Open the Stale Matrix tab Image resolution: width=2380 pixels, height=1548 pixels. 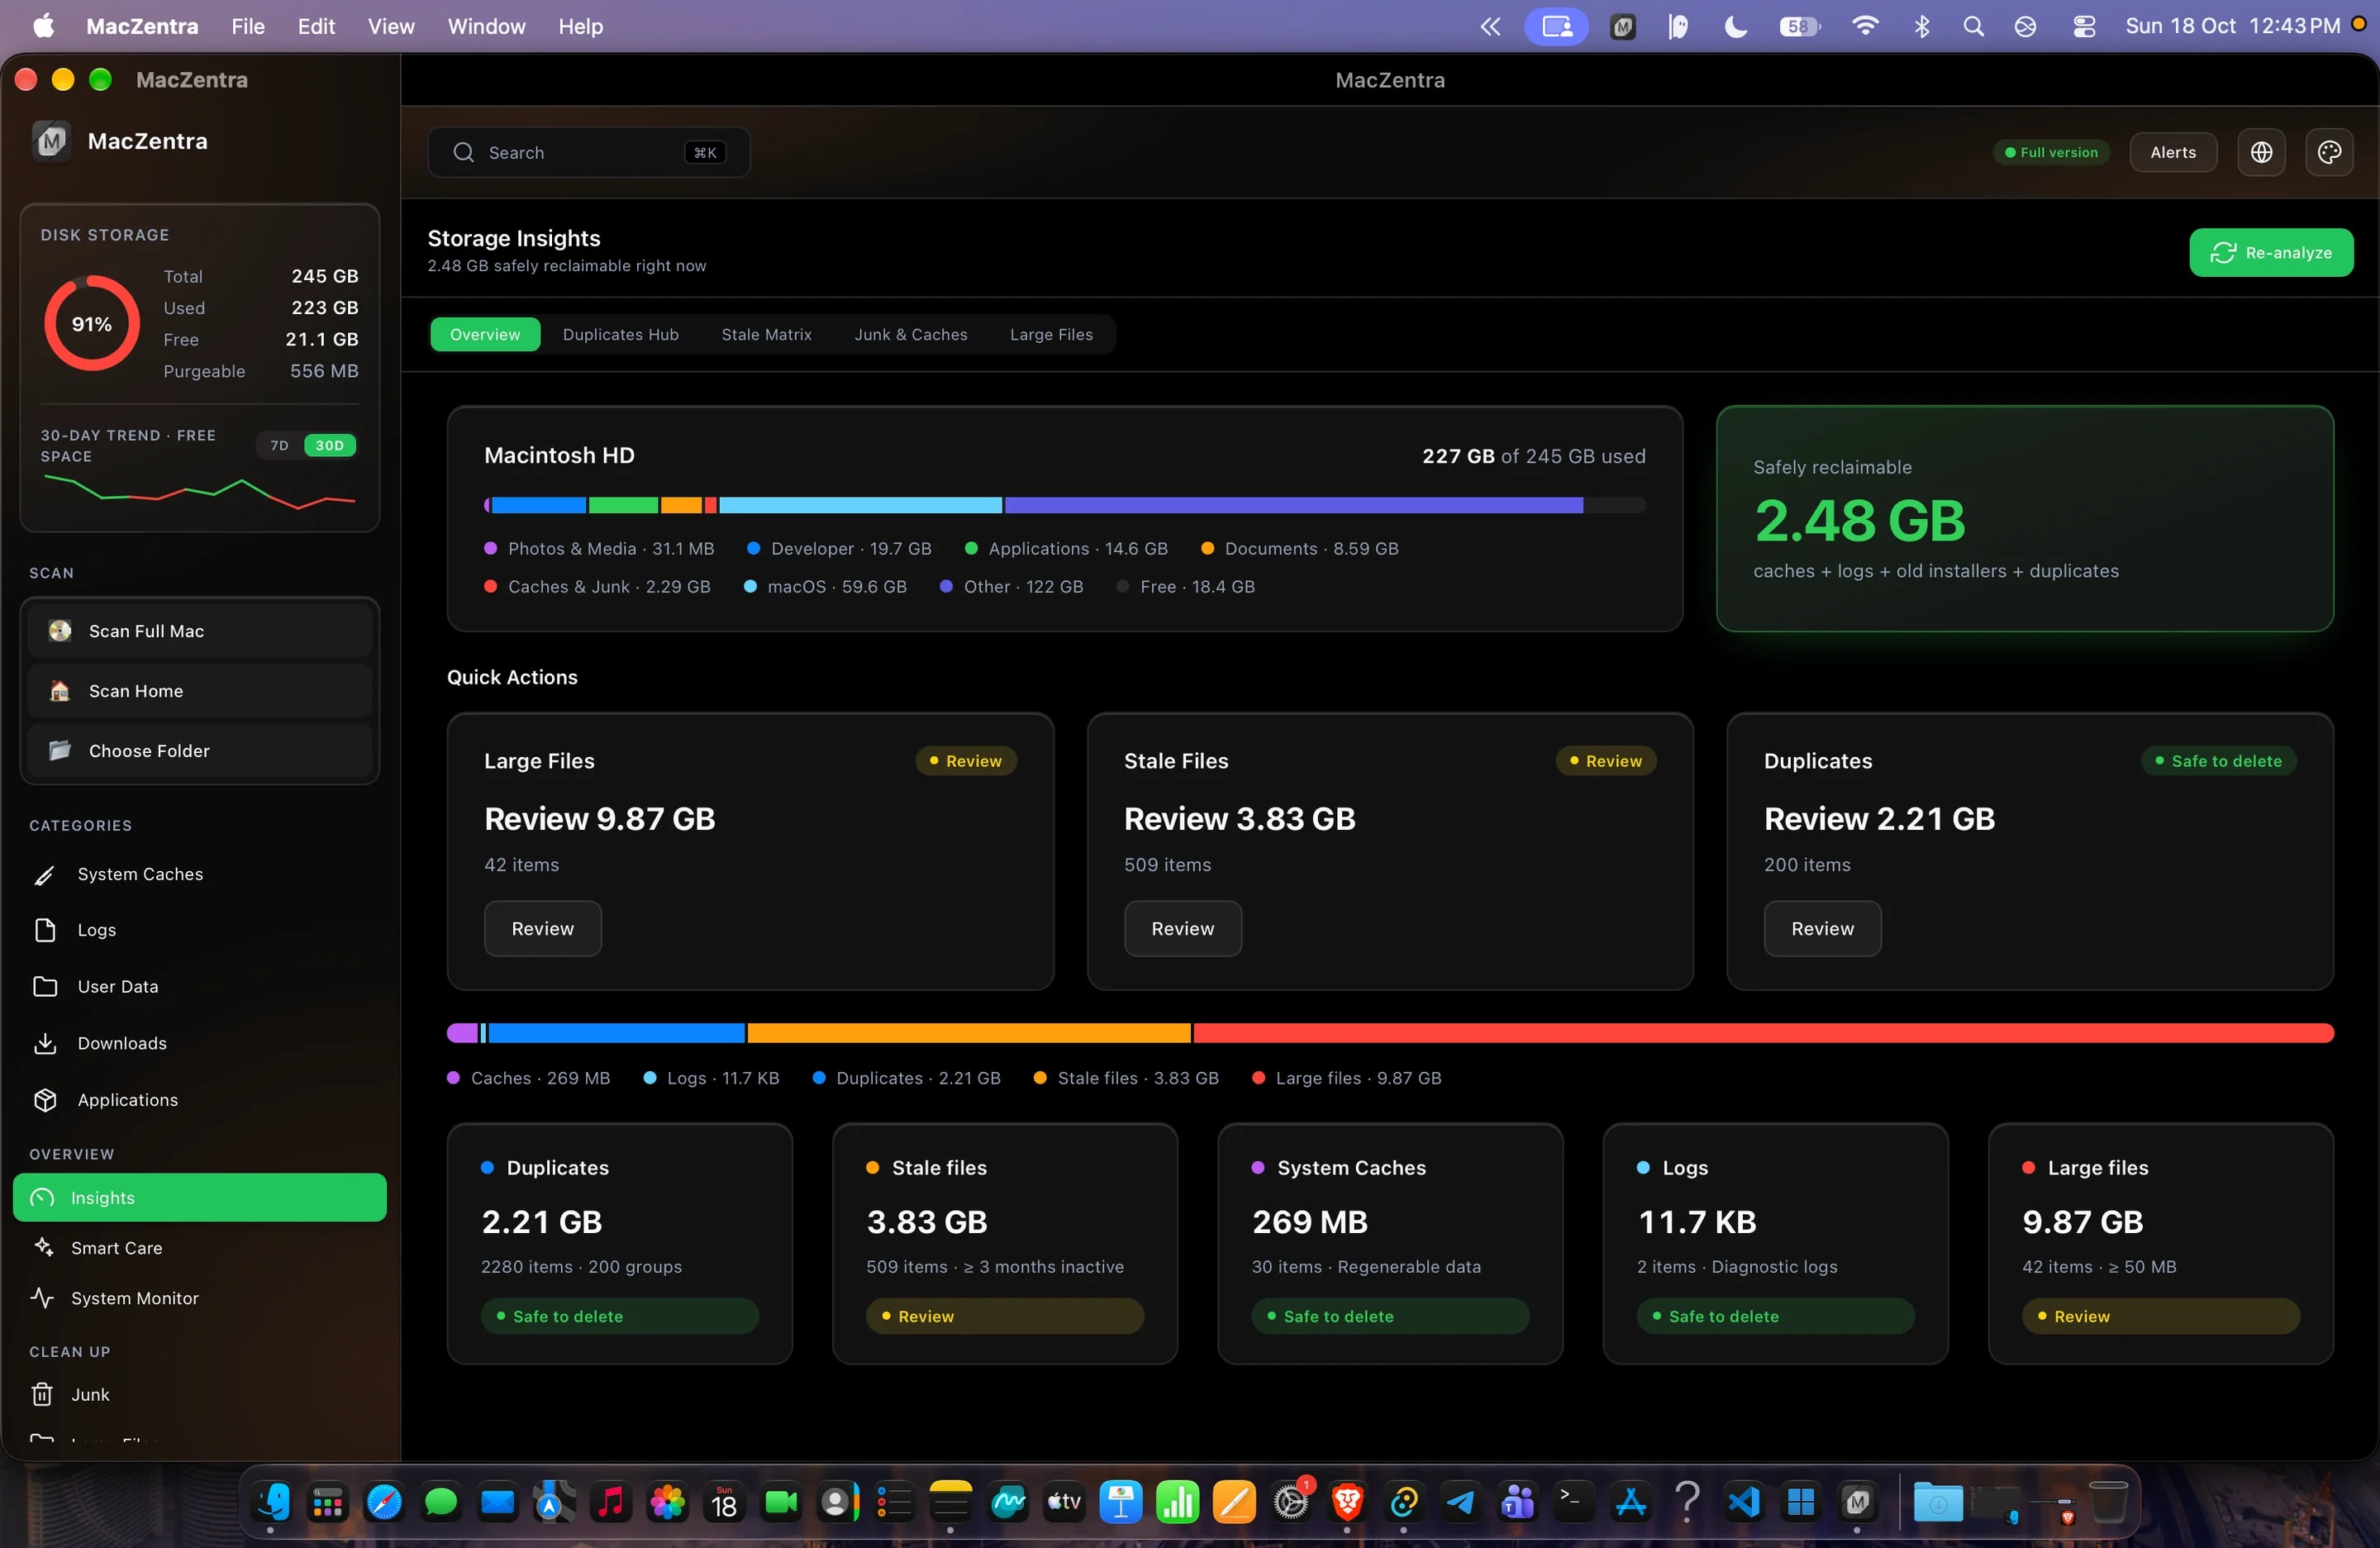tap(766, 334)
